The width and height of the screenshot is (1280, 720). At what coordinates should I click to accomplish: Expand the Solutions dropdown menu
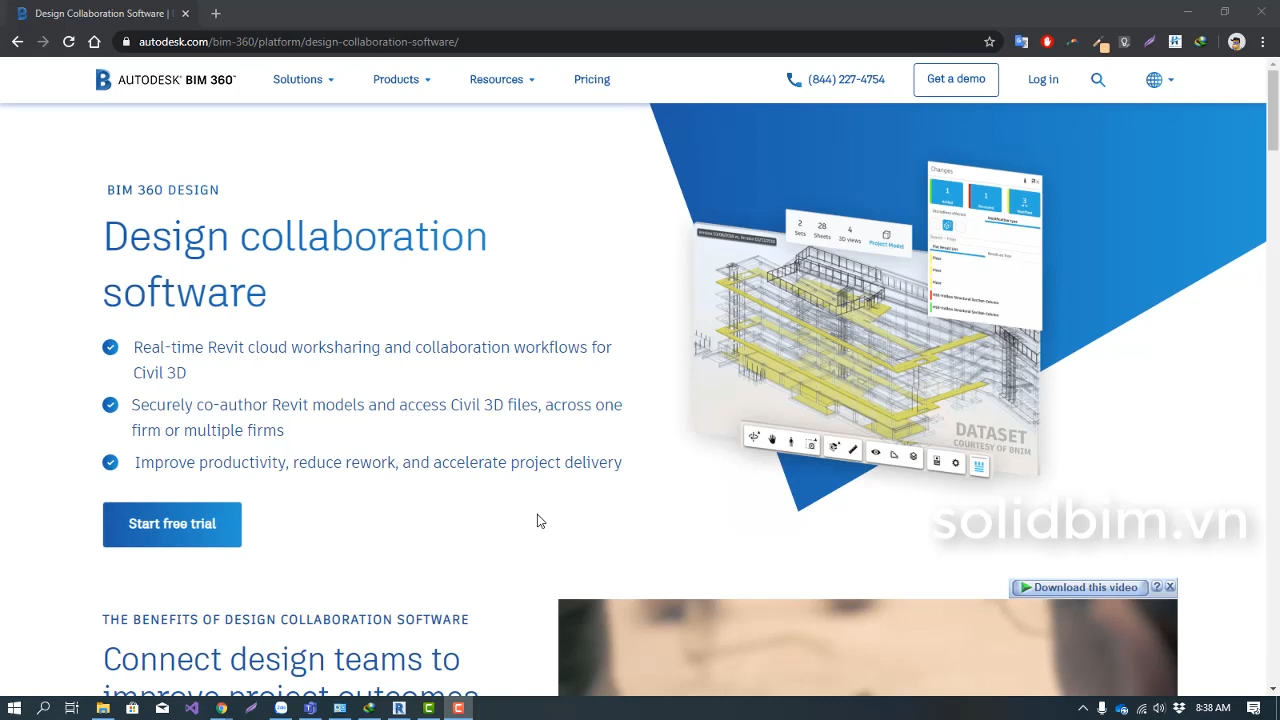[x=303, y=80]
